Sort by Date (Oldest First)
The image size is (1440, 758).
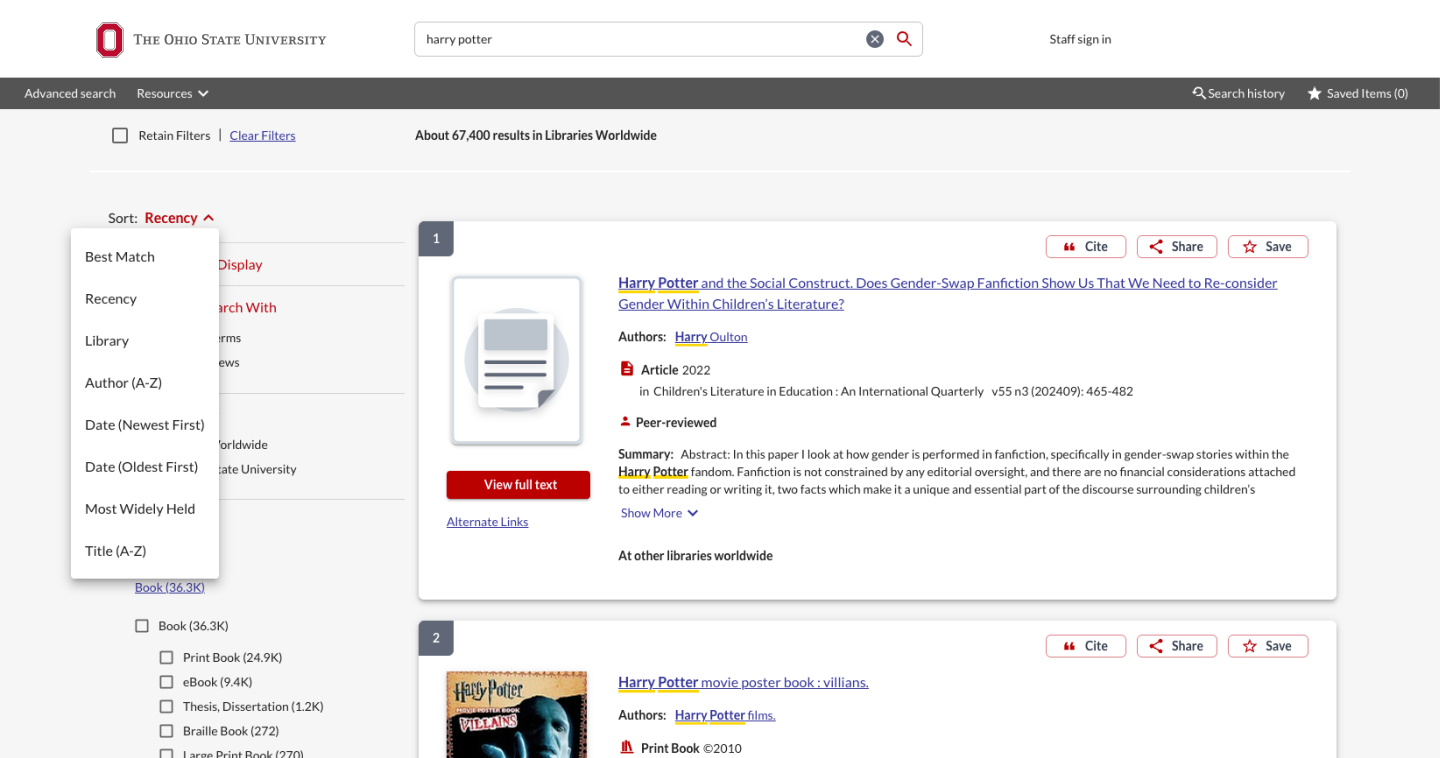click(x=145, y=467)
